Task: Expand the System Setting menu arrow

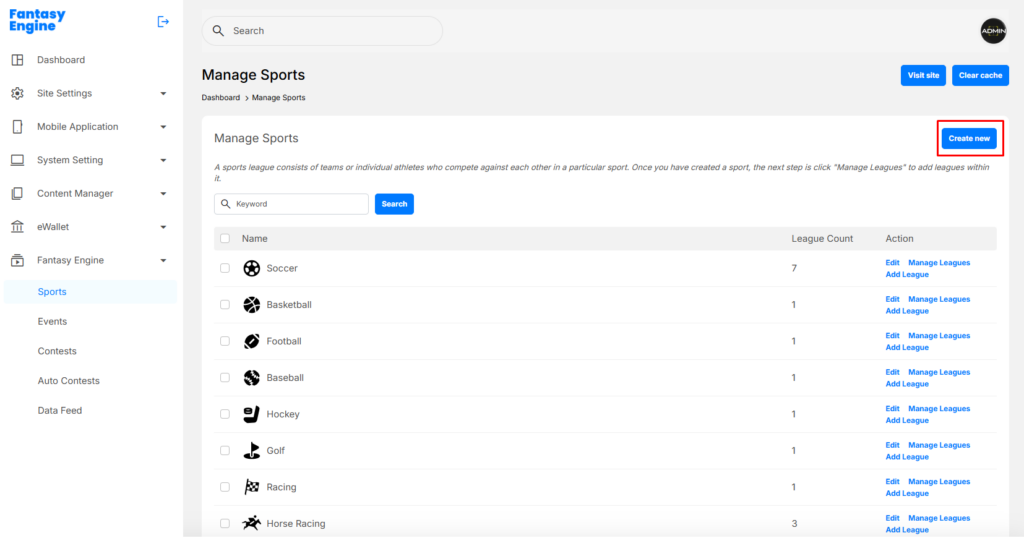Action: click(163, 160)
